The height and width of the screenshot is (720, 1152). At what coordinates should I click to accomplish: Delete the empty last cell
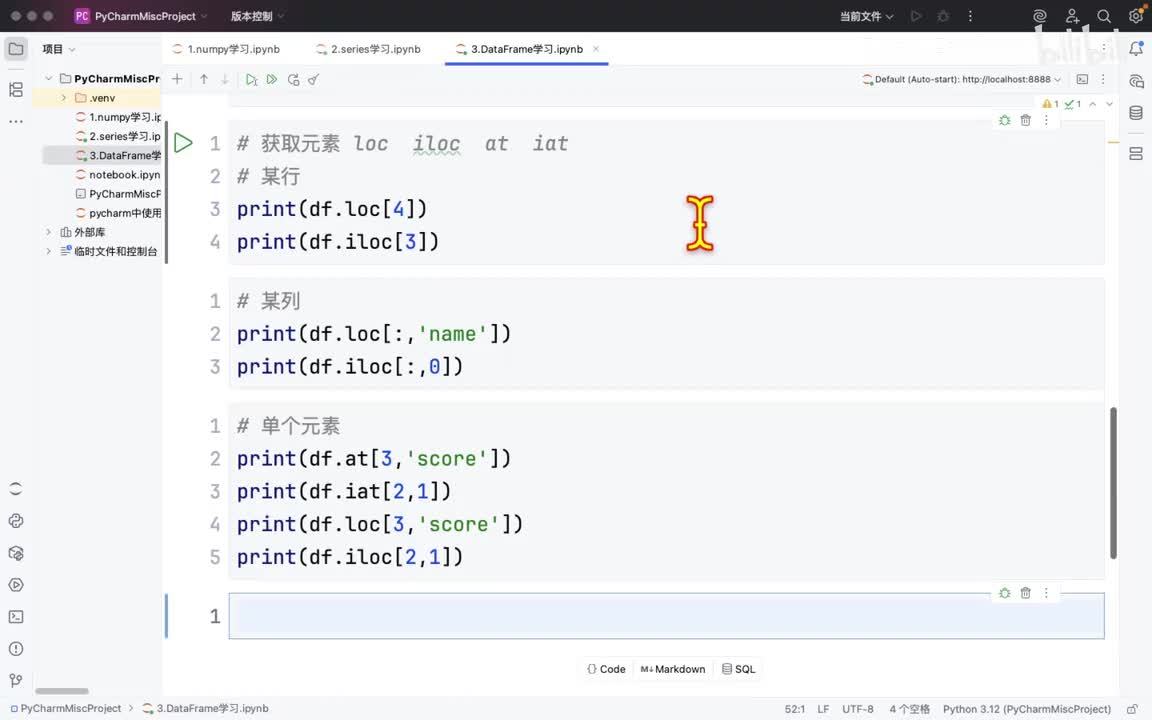point(1026,593)
